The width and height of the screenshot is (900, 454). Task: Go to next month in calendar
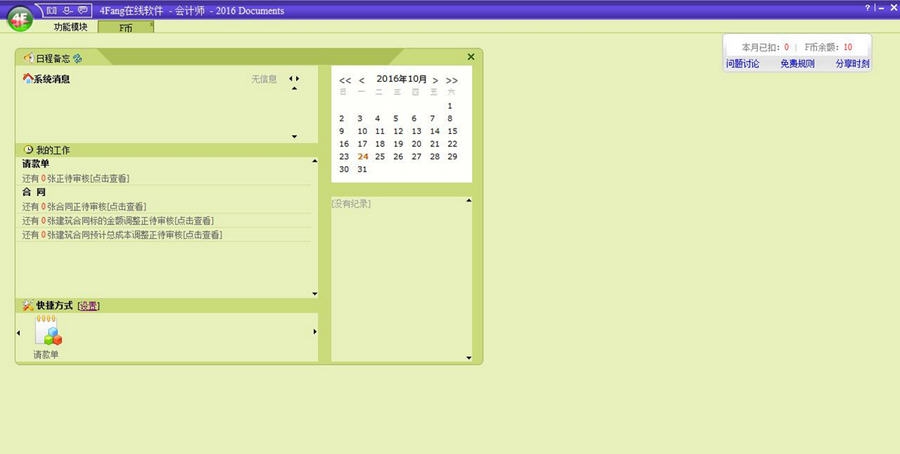click(x=435, y=80)
